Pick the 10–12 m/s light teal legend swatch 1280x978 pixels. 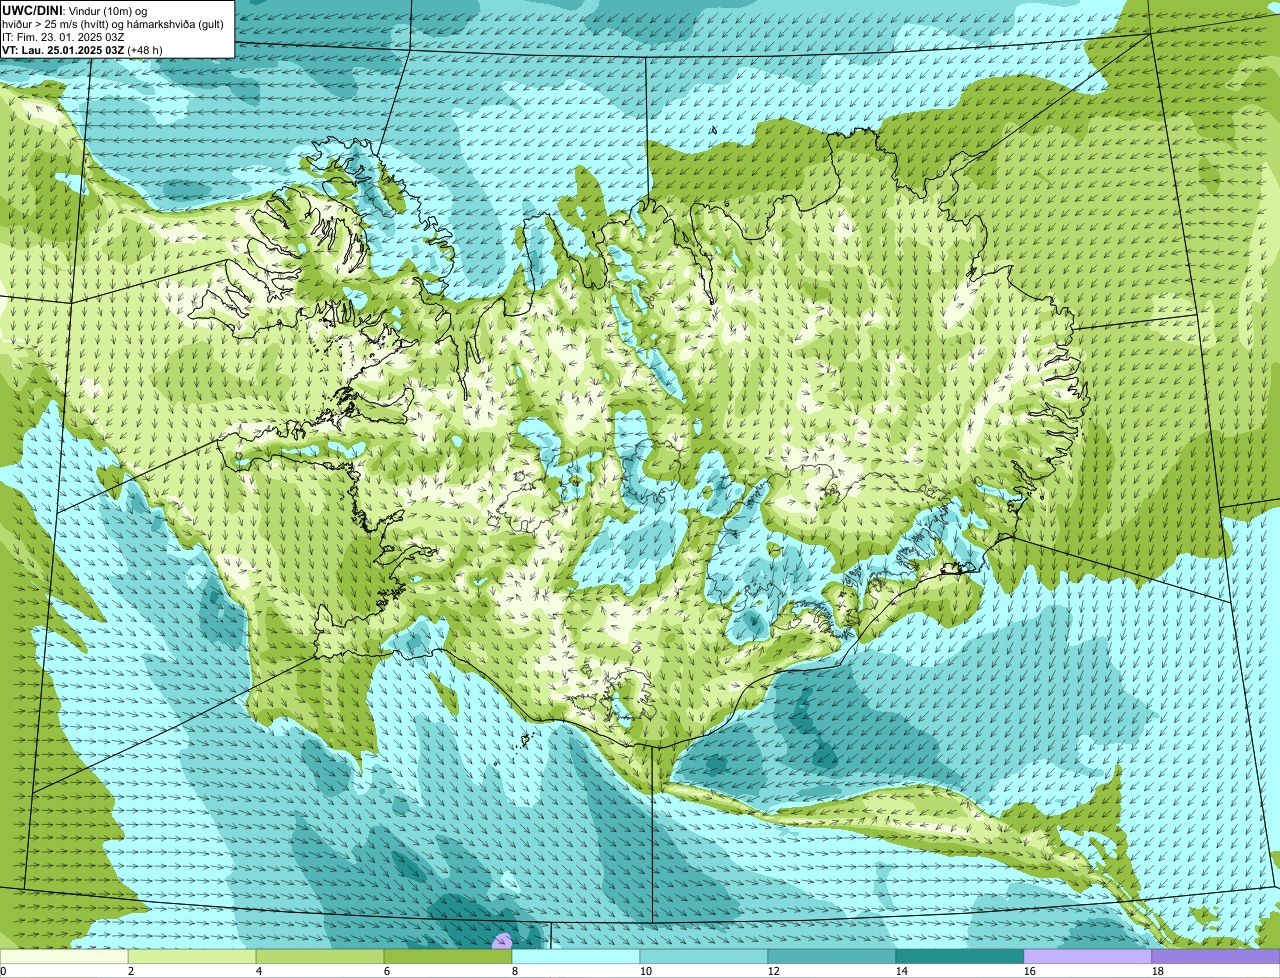[x=704, y=957]
